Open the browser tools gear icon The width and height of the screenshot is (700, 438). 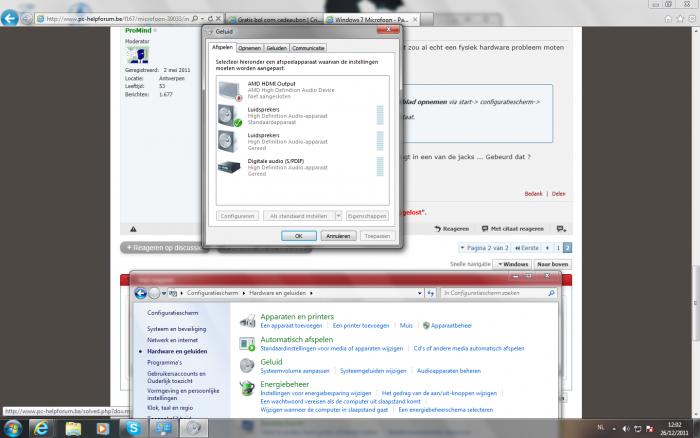692,19
